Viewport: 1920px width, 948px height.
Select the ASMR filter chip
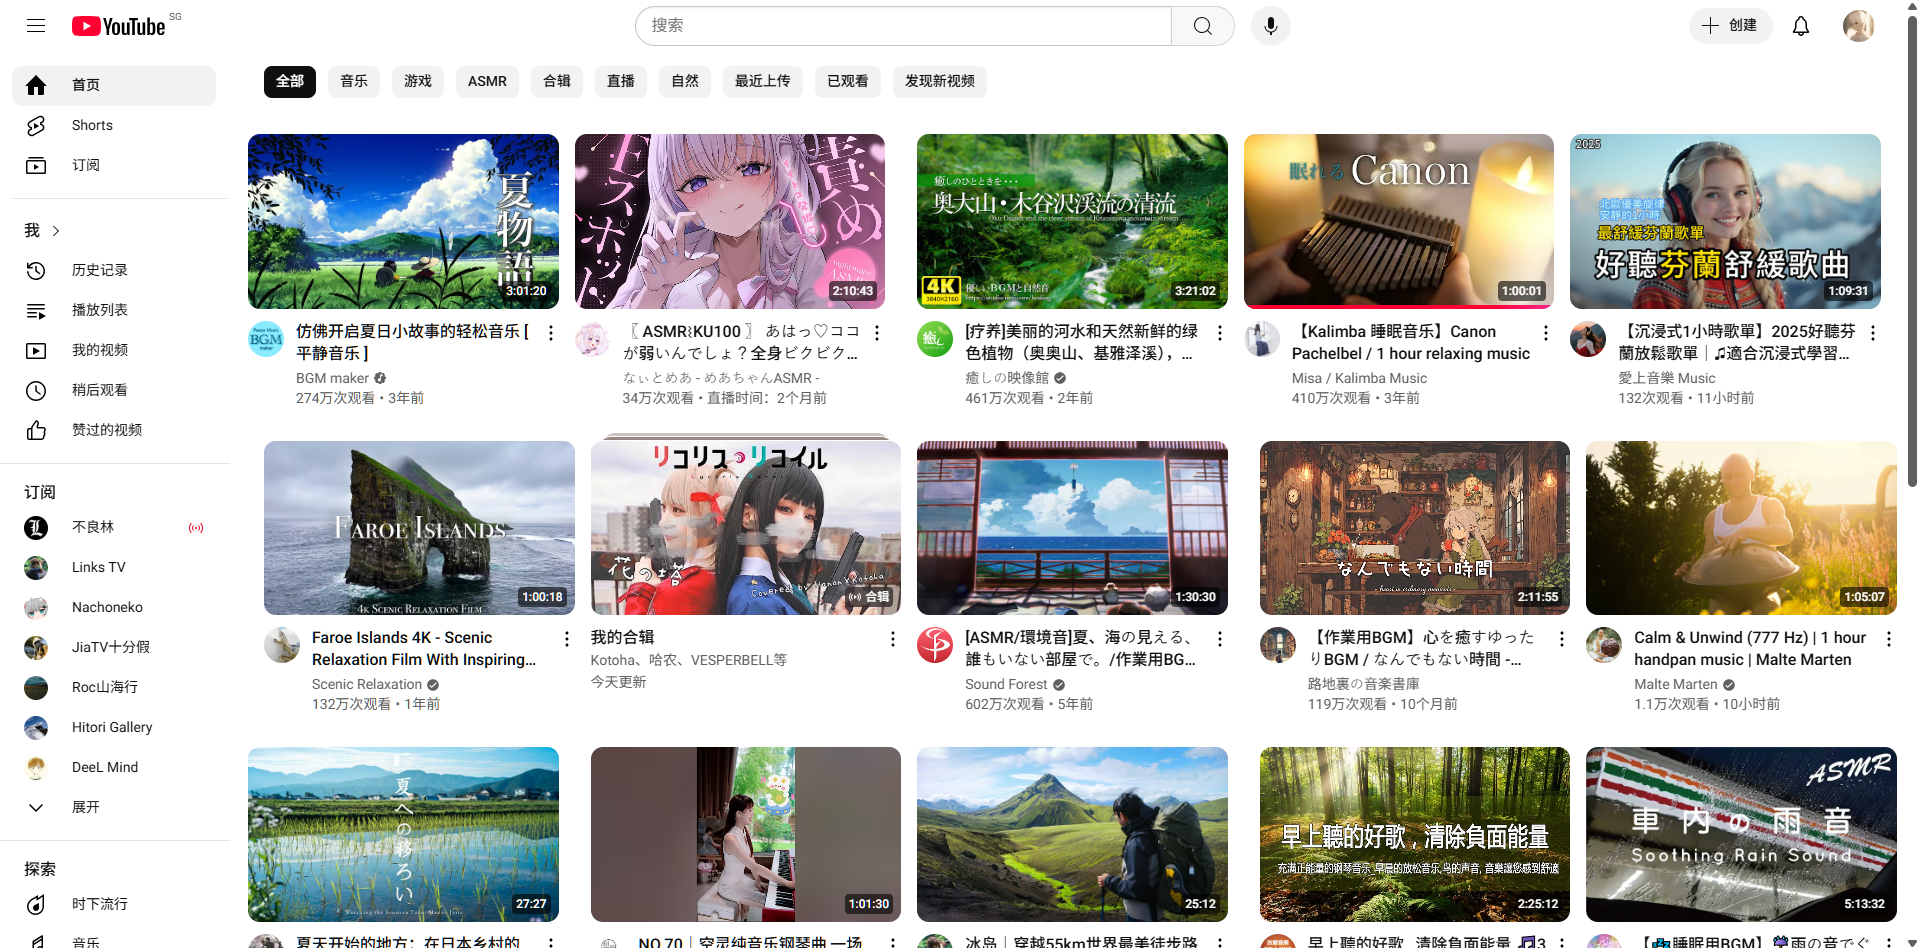click(x=487, y=81)
